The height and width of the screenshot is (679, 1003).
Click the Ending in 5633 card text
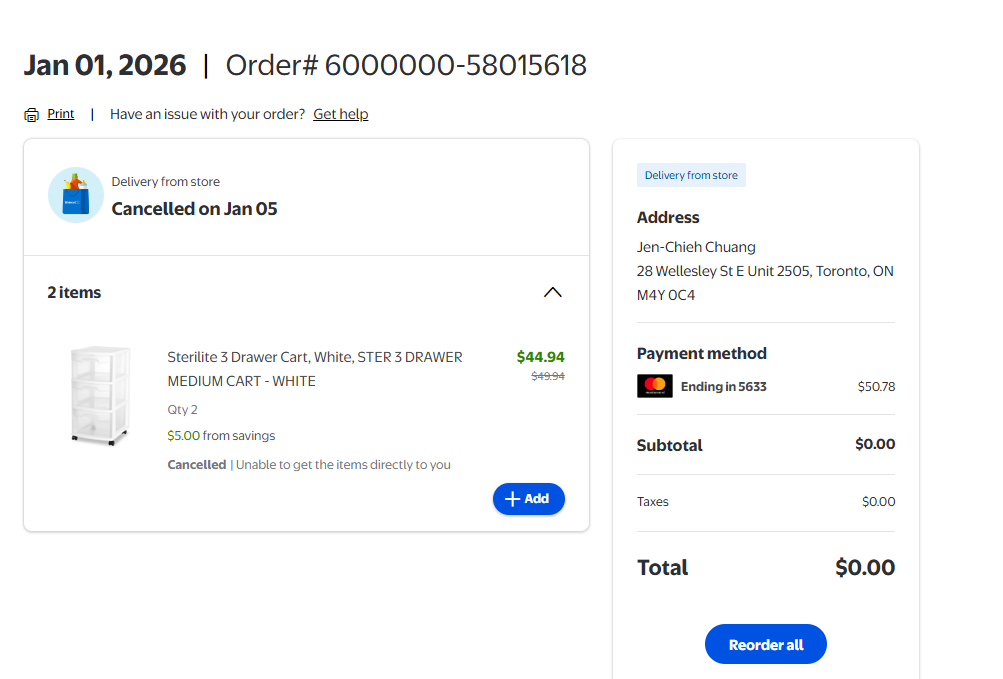[x=723, y=387]
